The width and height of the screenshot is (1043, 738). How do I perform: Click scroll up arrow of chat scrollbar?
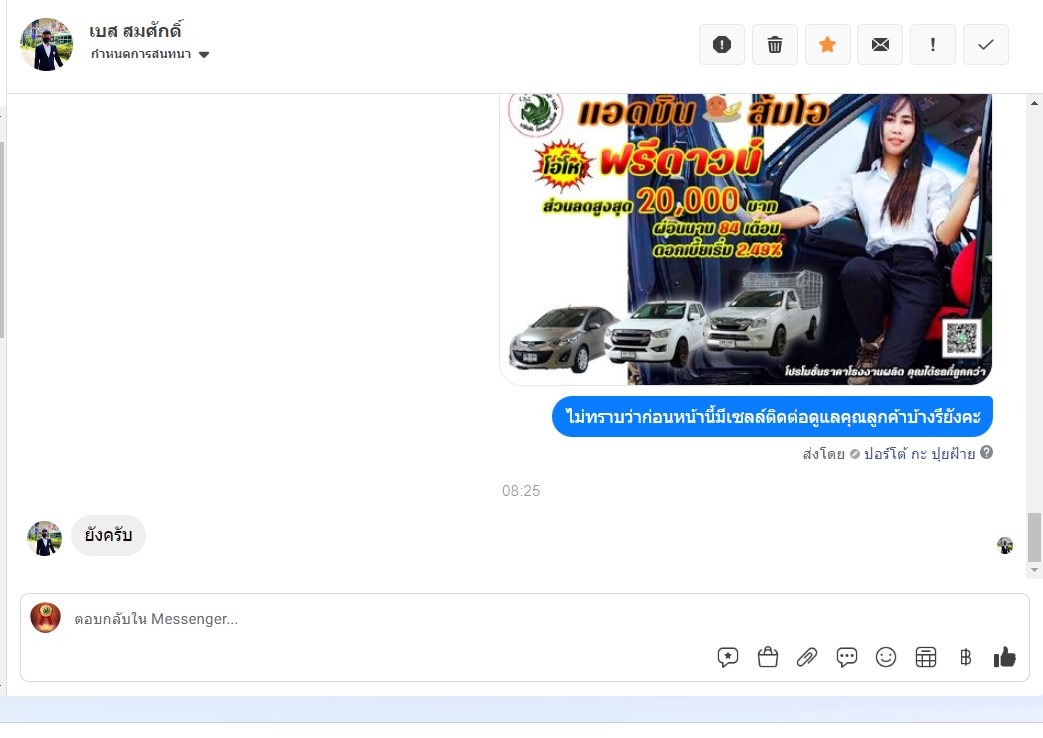(1034, 102)
